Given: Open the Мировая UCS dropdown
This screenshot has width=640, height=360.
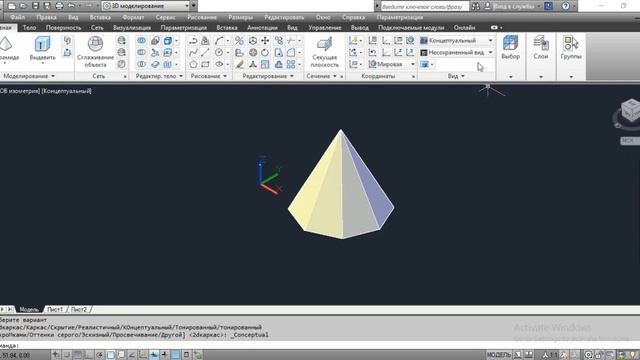Looking at the screenshot, I should (x=392, y=64).
